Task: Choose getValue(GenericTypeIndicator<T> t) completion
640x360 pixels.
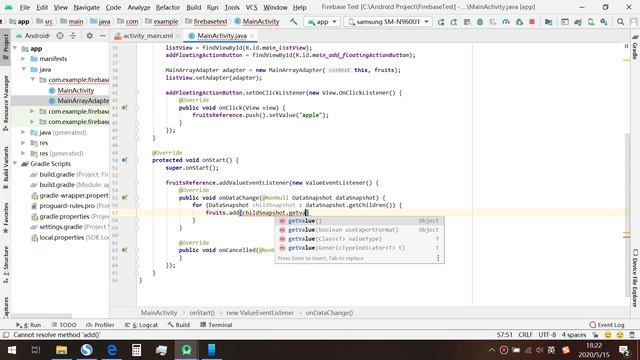Action: coord(359,248)
